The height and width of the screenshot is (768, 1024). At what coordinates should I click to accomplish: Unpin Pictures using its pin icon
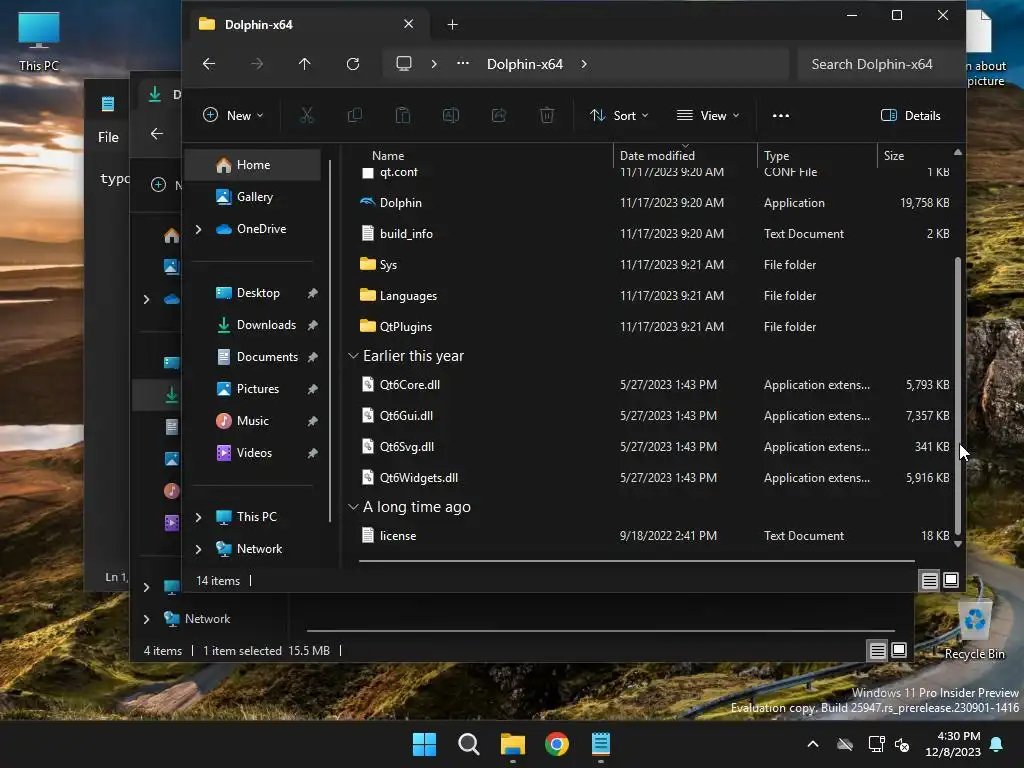[x=313, y=389]
